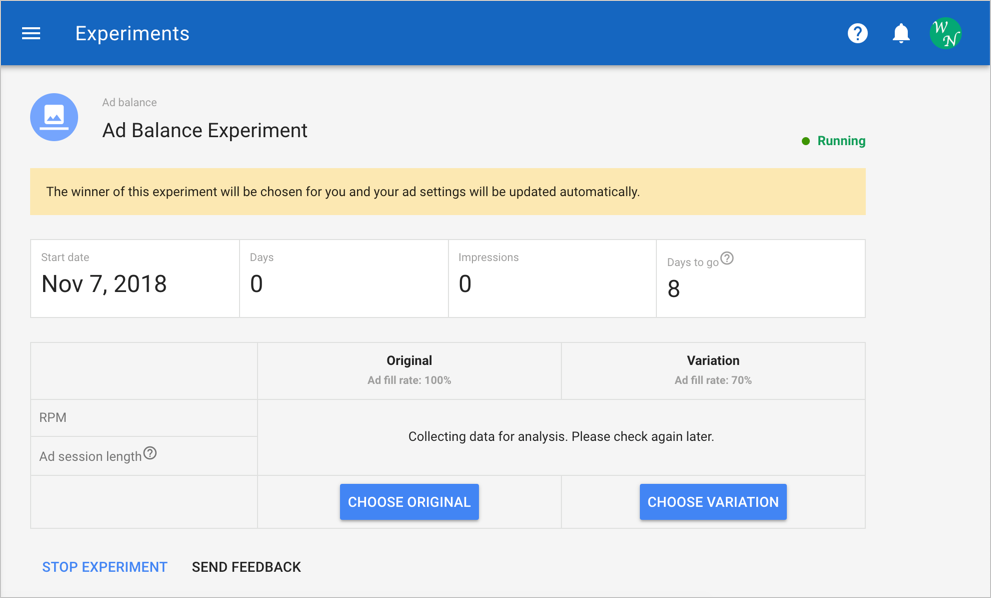Image resolution: width=991 pixels, height=598 pixels.
Task: Choose the Variation ad settings
Action: [713, 502]
